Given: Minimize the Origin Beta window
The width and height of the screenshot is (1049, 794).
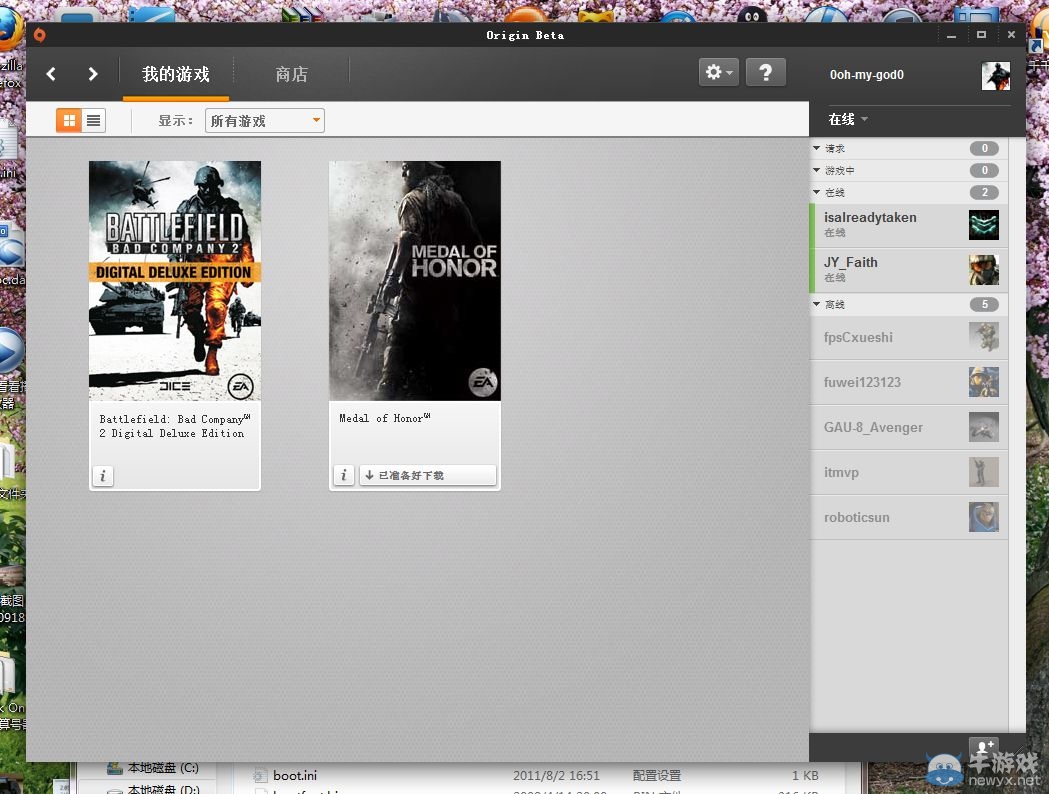Looking at the screenshot, I should coord(951,35).
